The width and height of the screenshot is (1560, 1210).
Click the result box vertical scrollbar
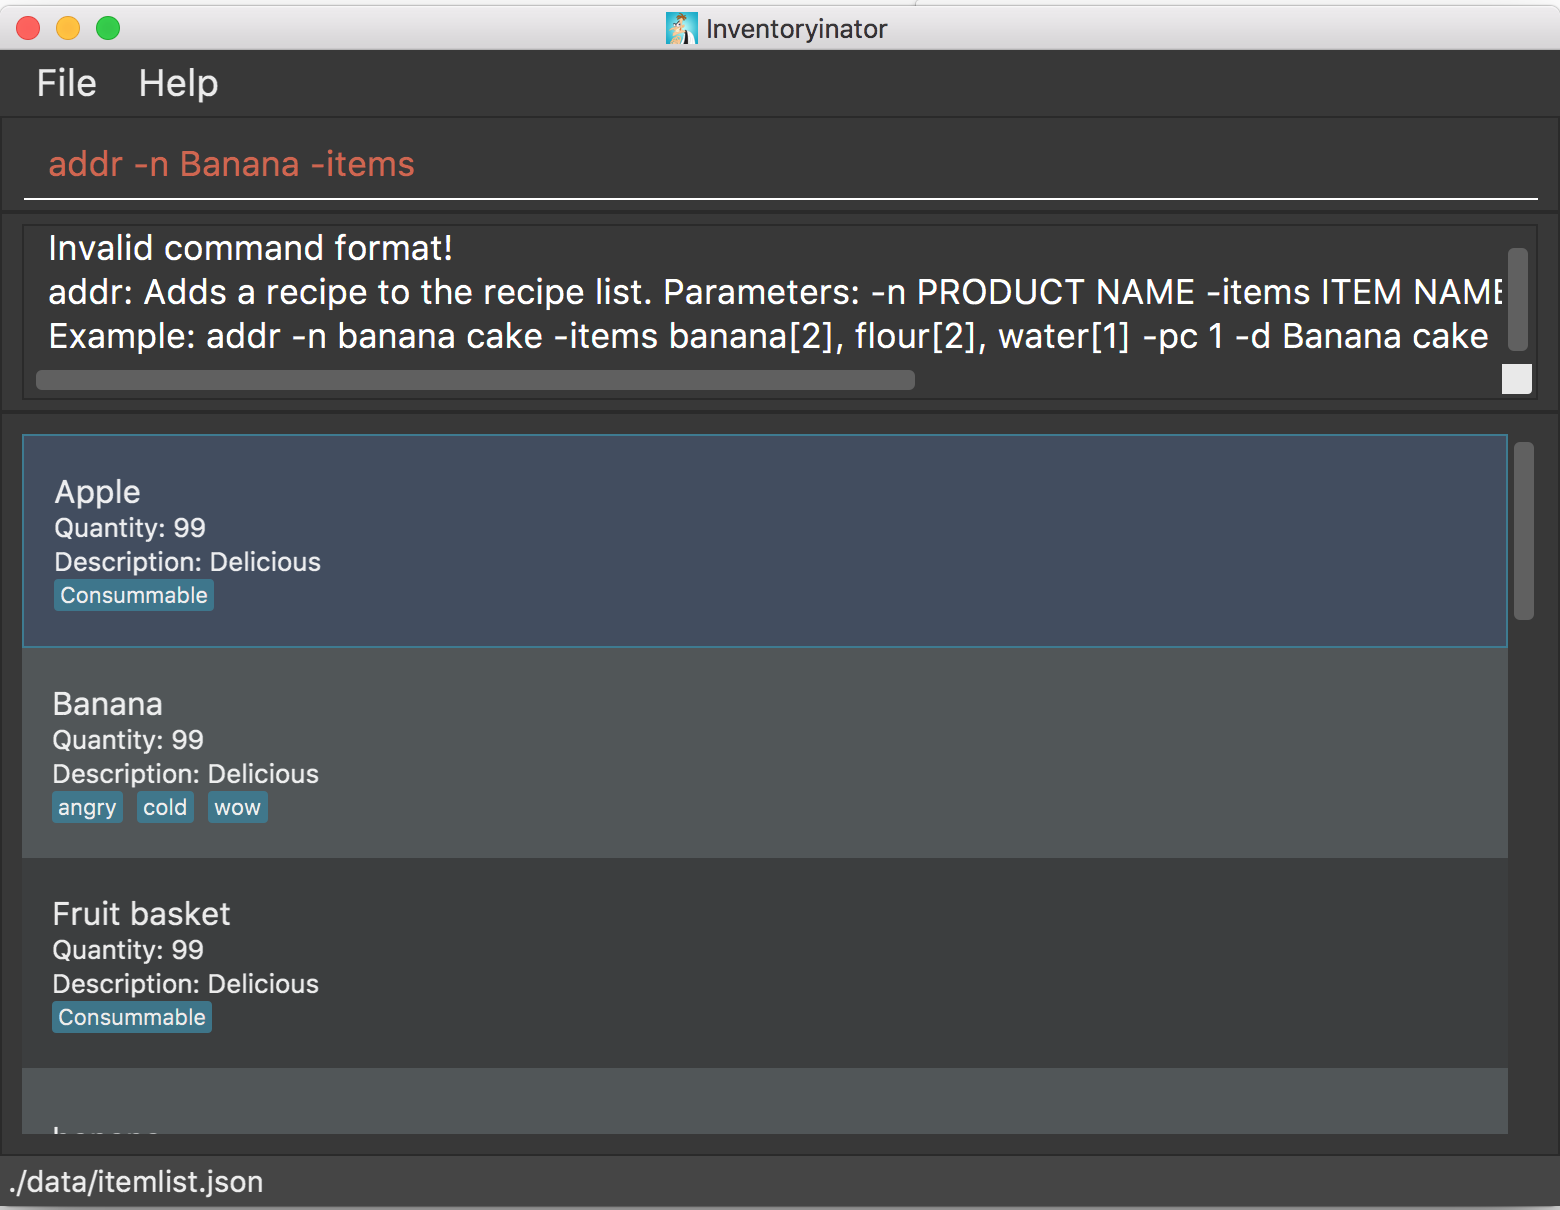coord(1517,299)
